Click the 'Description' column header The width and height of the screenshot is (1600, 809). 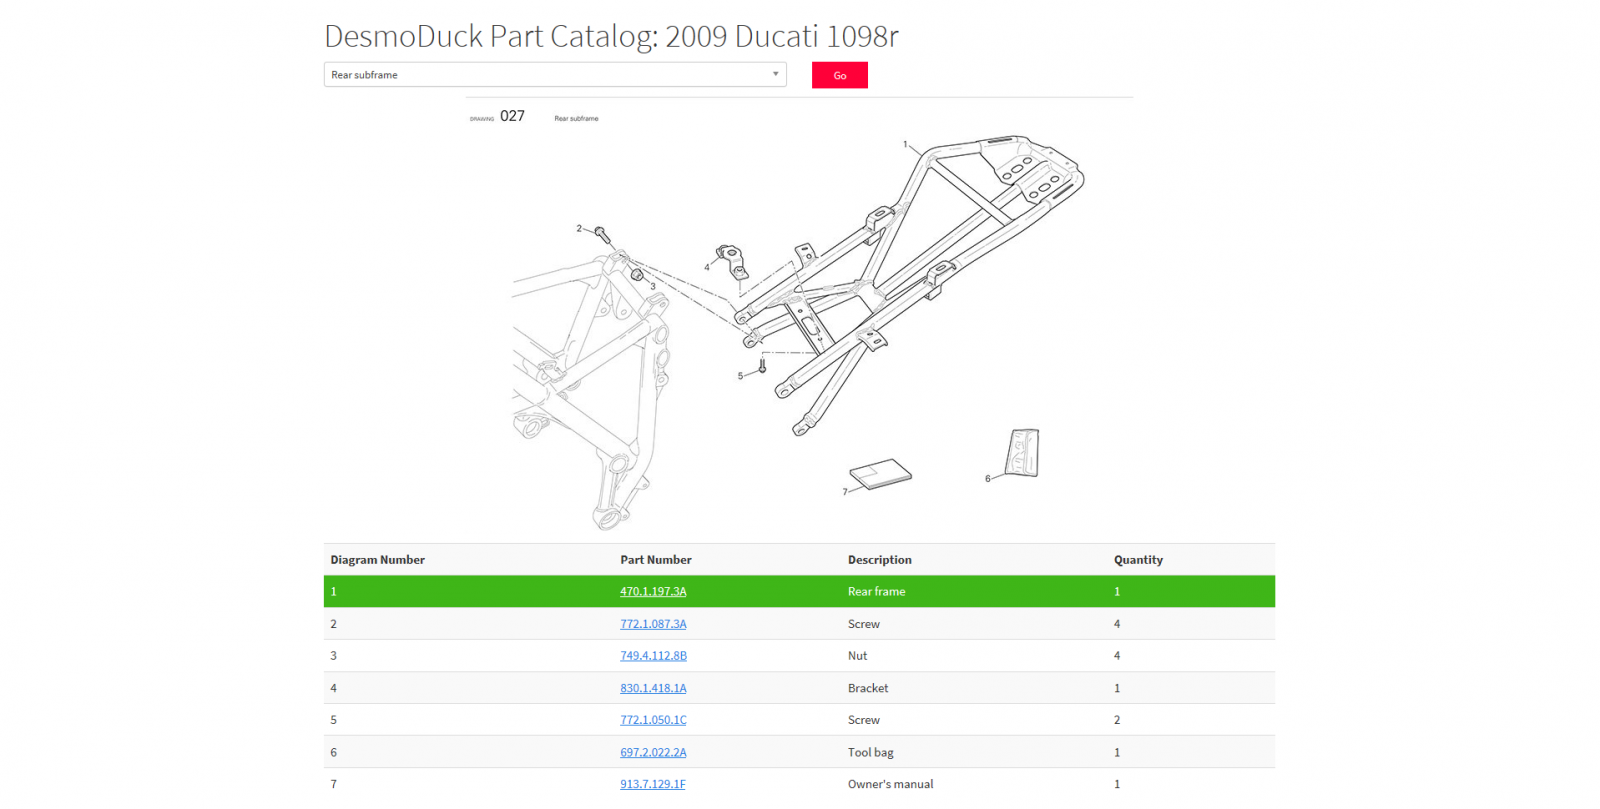click(x=880, y=560)
